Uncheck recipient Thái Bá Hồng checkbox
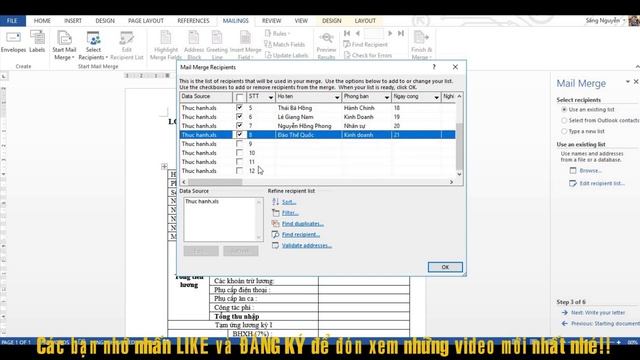 [x=239, y=108]
